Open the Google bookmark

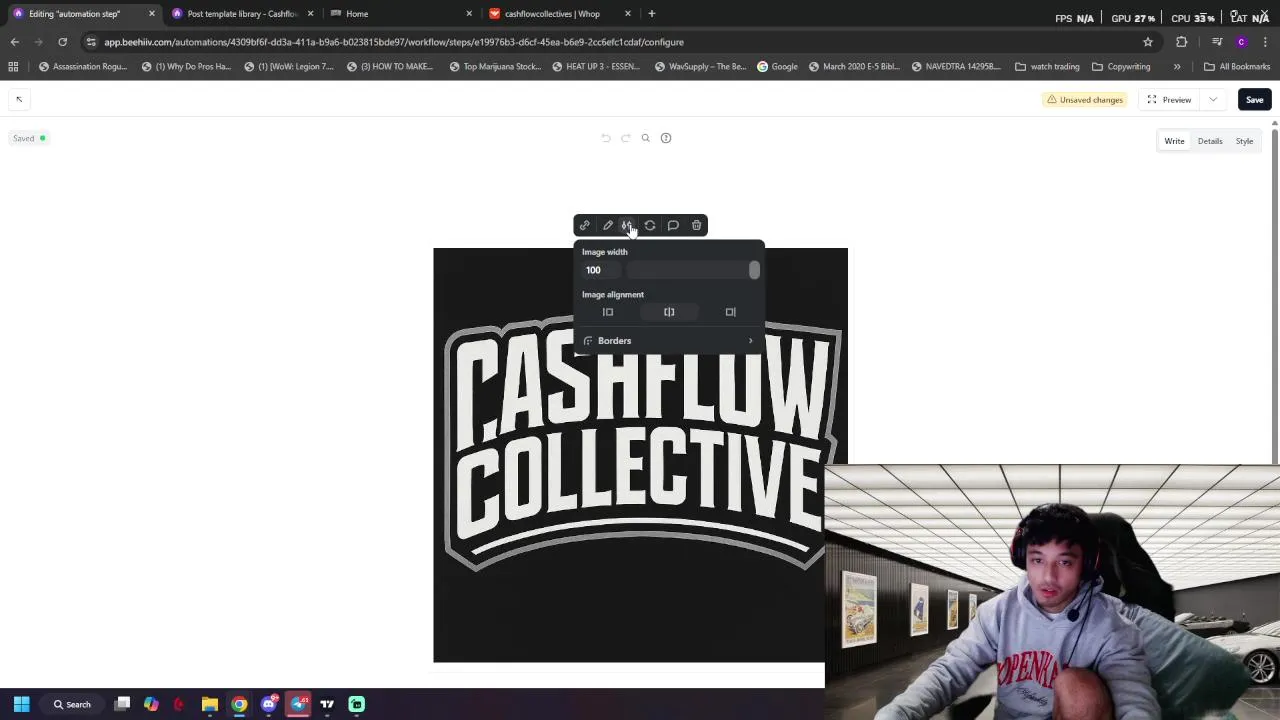777,67
